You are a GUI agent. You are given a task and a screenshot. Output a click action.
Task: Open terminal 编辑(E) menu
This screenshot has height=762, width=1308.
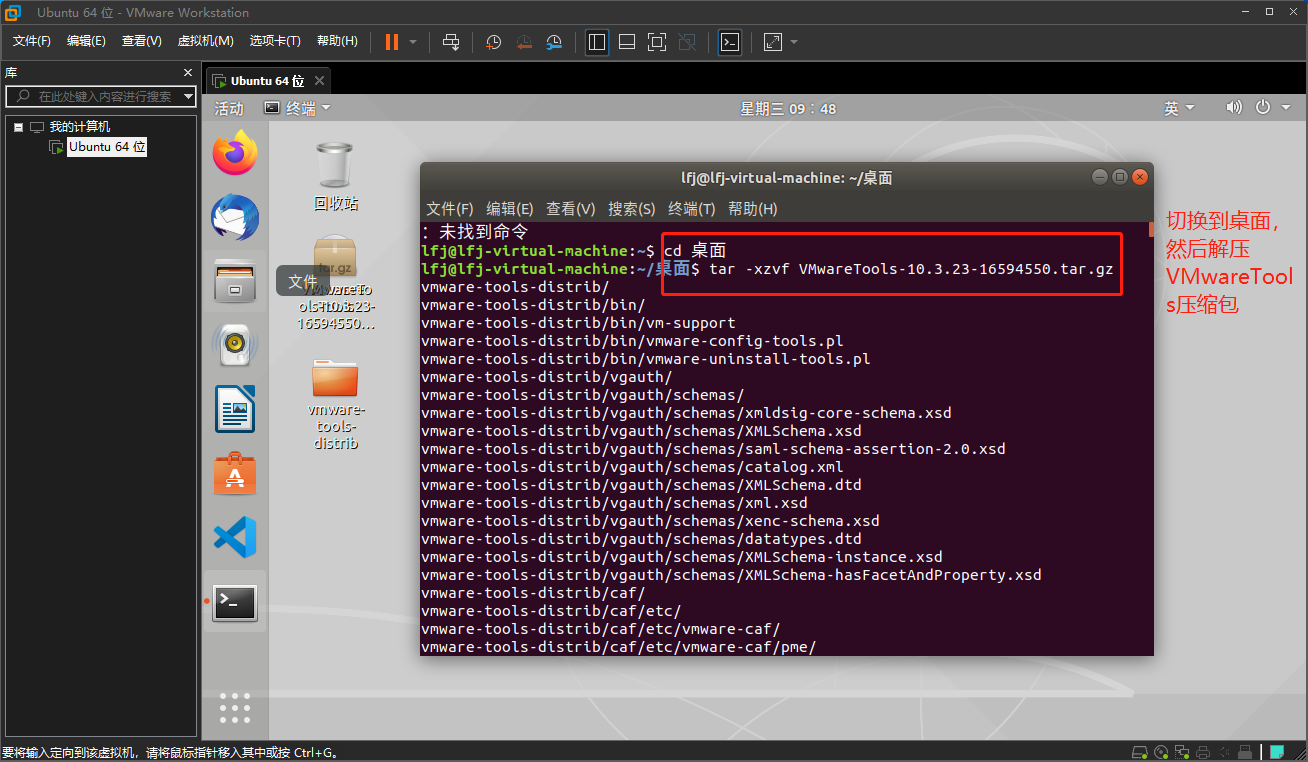coord(509,209)
